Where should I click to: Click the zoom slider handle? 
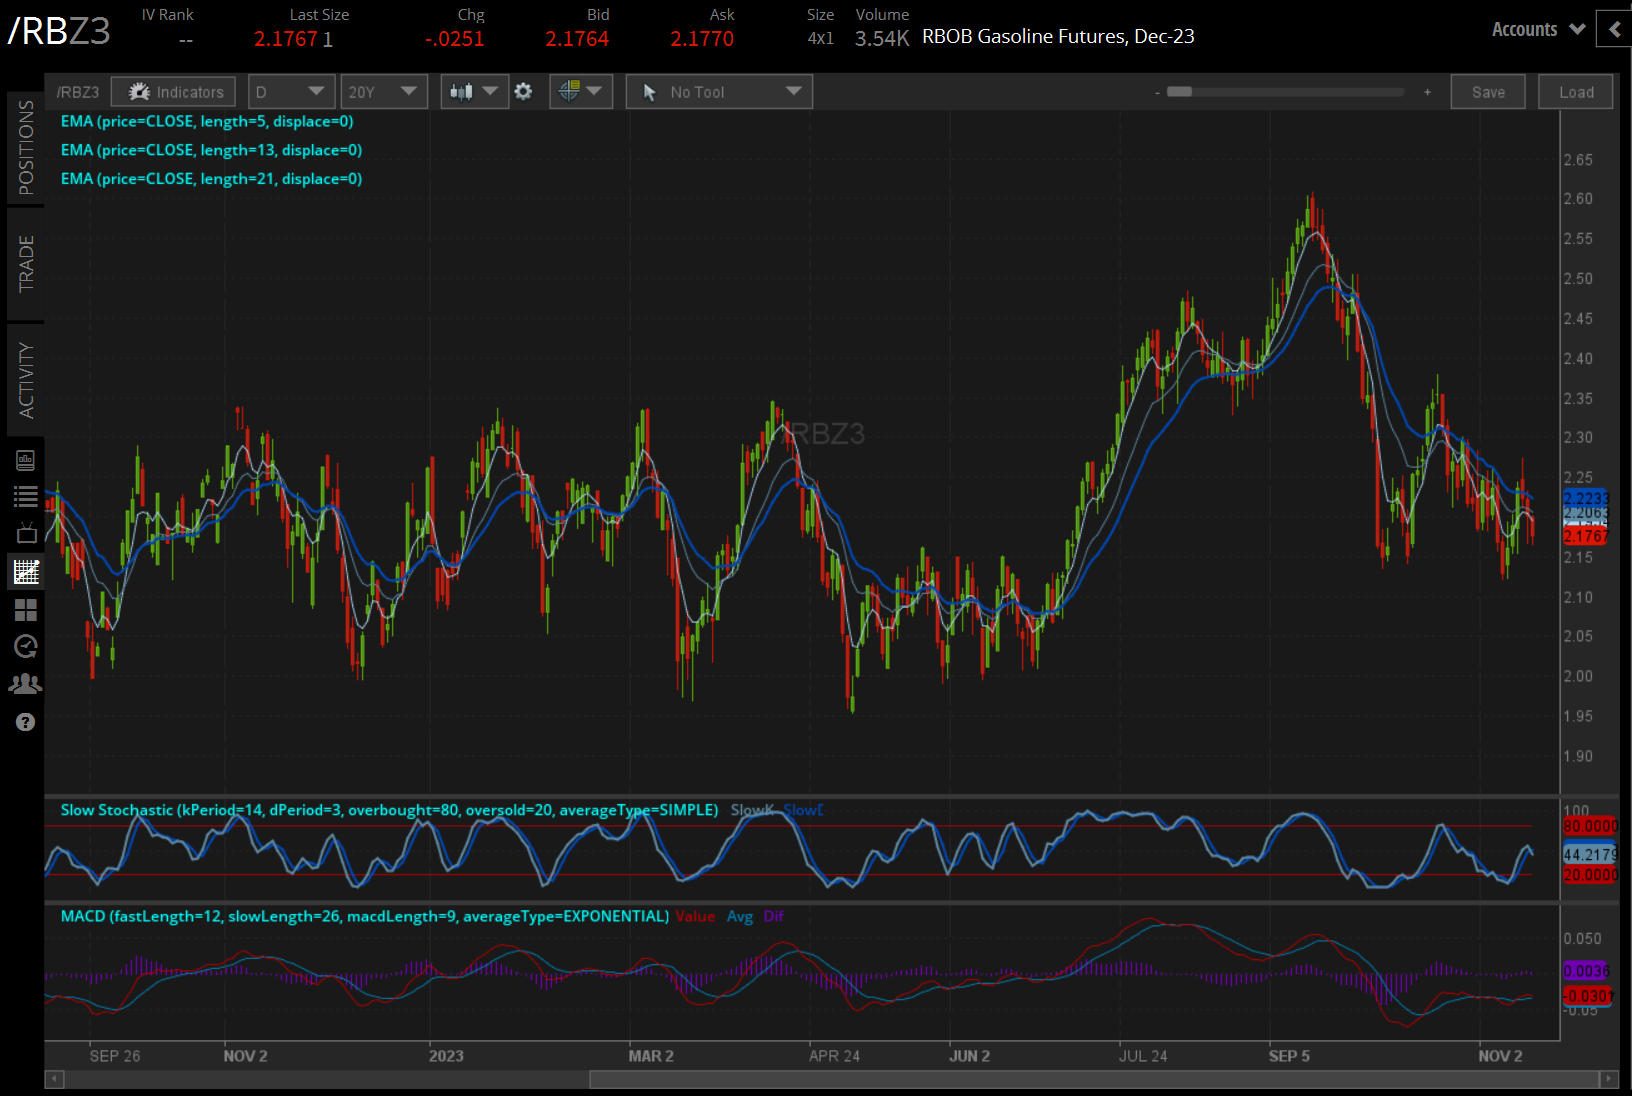1179,92
